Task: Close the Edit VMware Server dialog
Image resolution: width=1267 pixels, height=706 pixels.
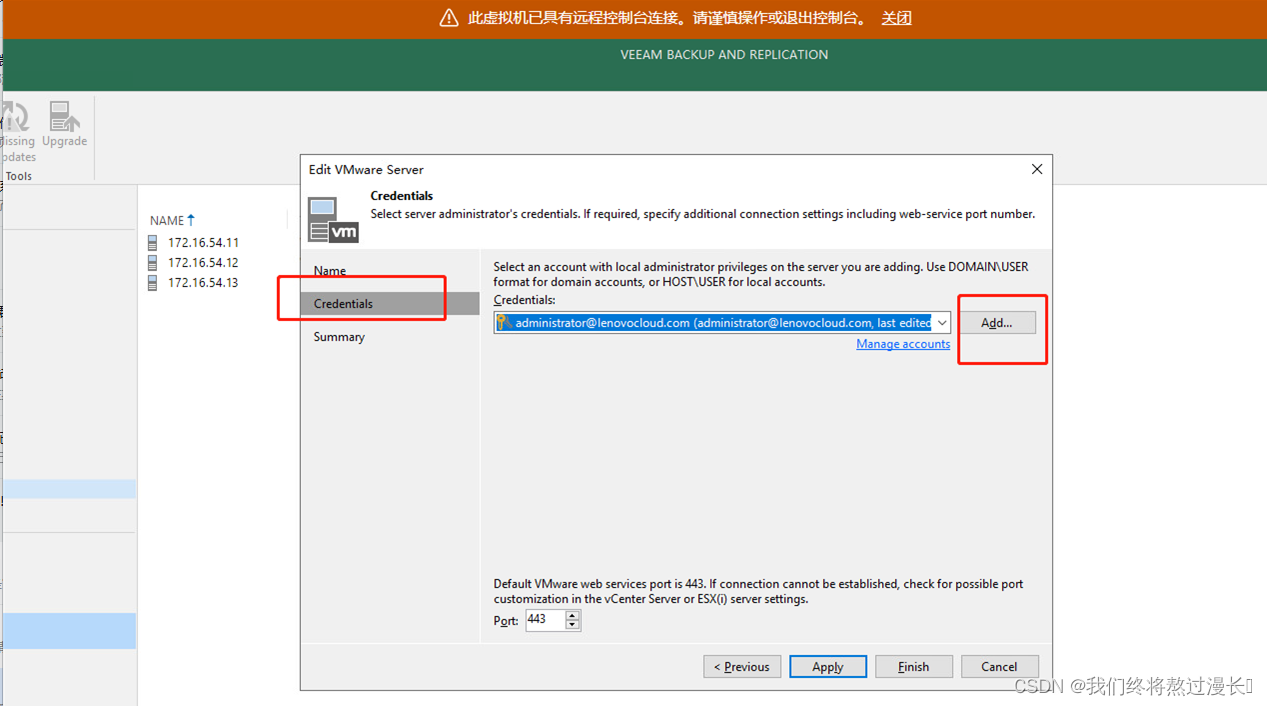Action: coord(1037,169)
